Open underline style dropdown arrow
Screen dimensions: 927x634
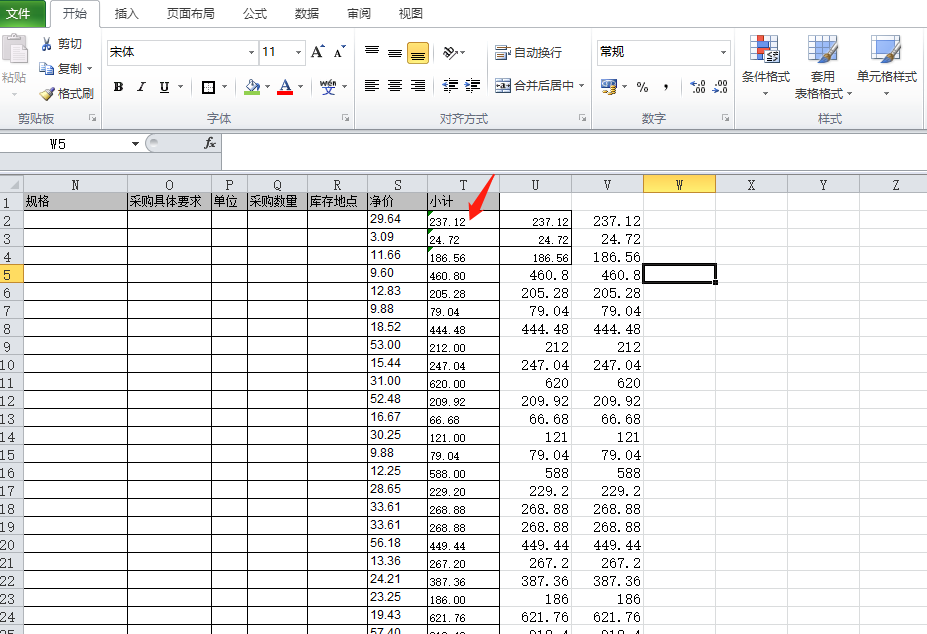click(x=180, y=87)
